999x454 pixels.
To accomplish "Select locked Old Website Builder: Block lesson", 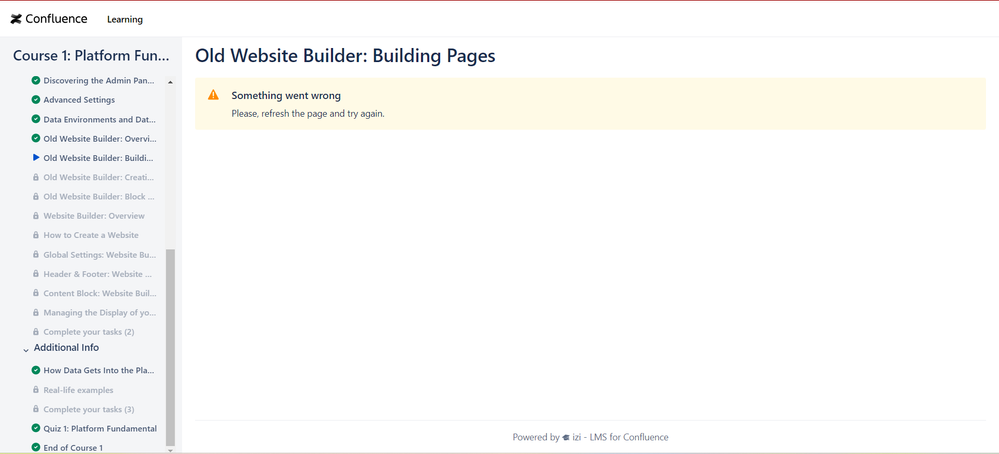I will (x=99, y=197).
